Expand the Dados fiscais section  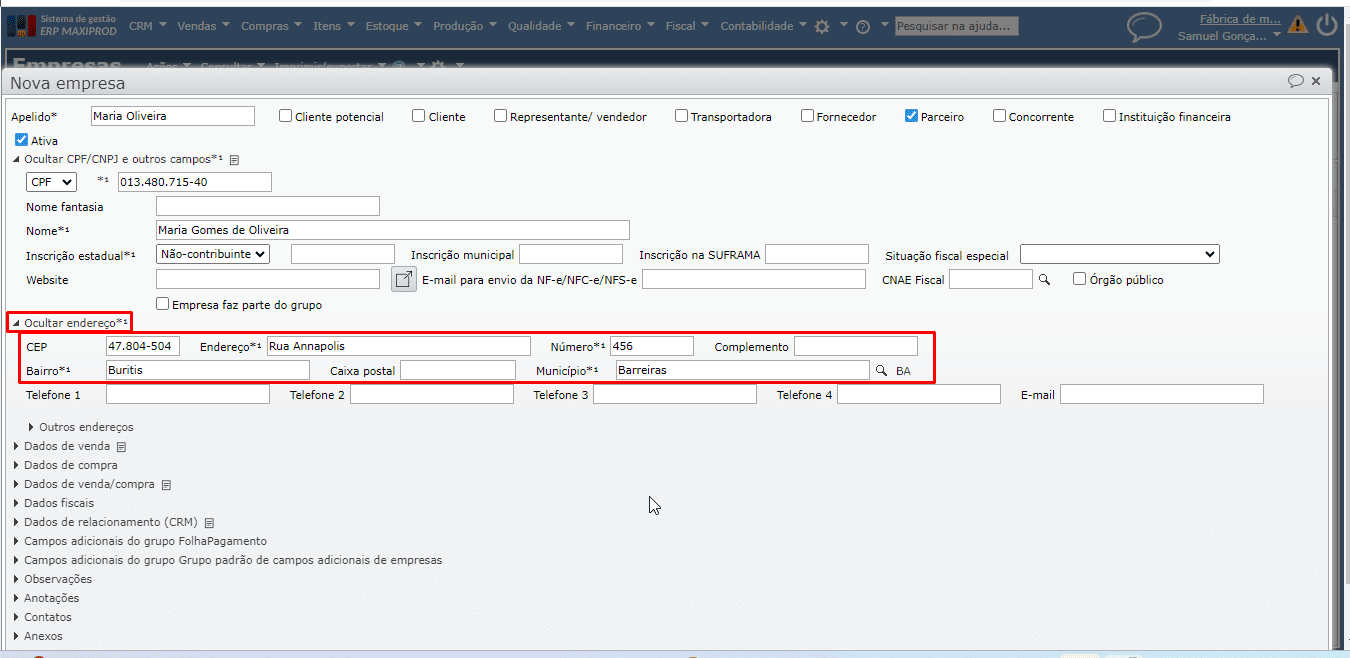coord(59,503)
